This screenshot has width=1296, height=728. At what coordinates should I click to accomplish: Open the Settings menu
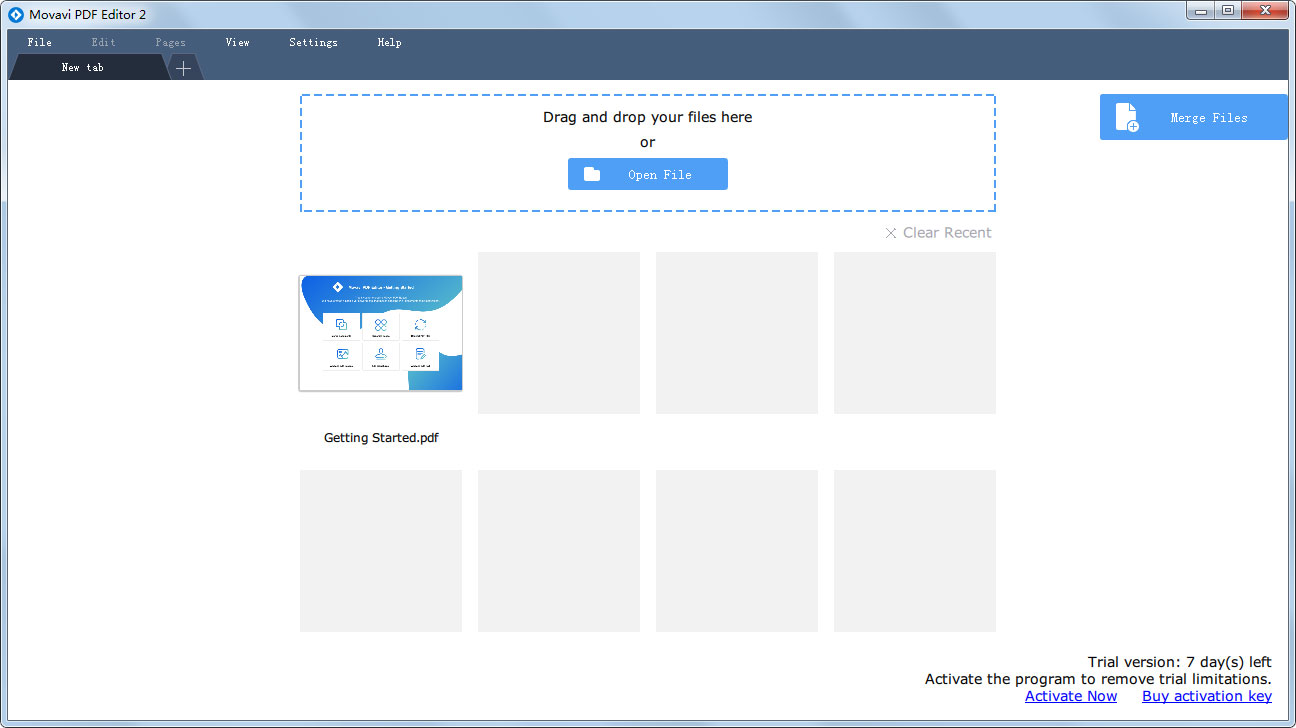[x=313, y=42]
